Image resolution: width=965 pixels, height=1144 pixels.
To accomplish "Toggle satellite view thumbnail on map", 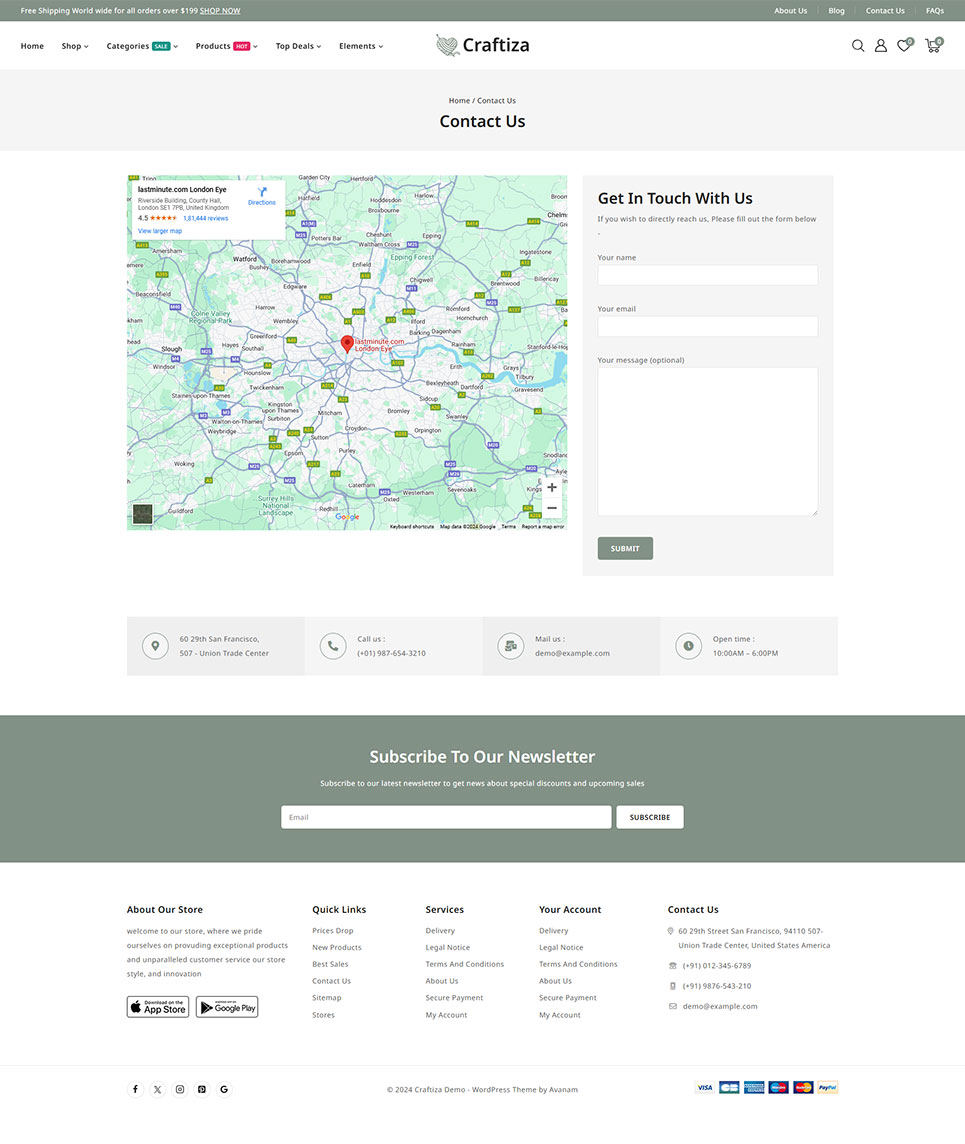I will (143, 514).
